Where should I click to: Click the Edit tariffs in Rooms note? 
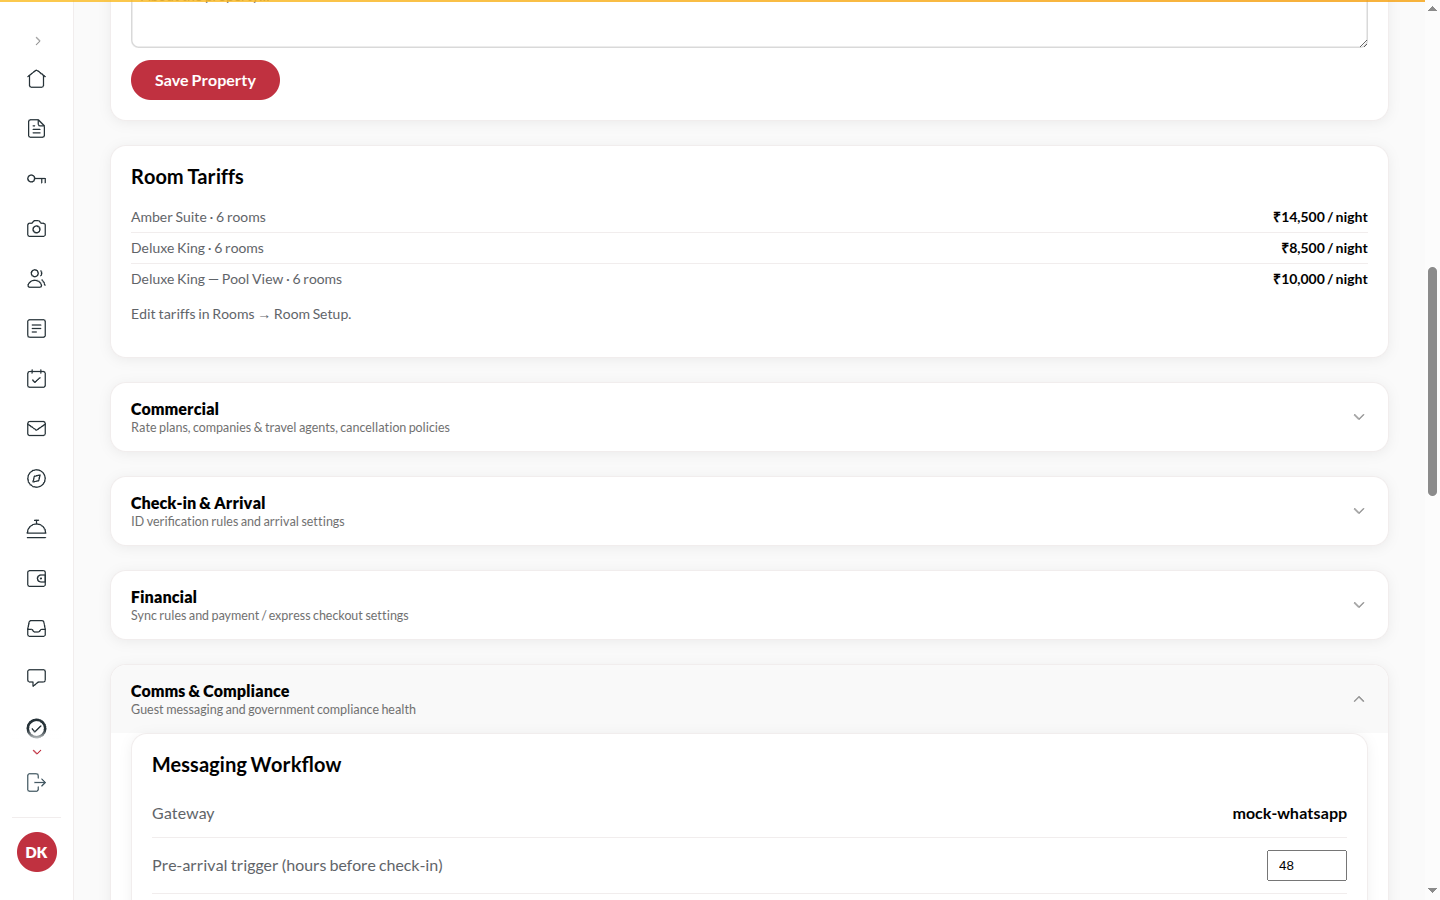point(241,314)
